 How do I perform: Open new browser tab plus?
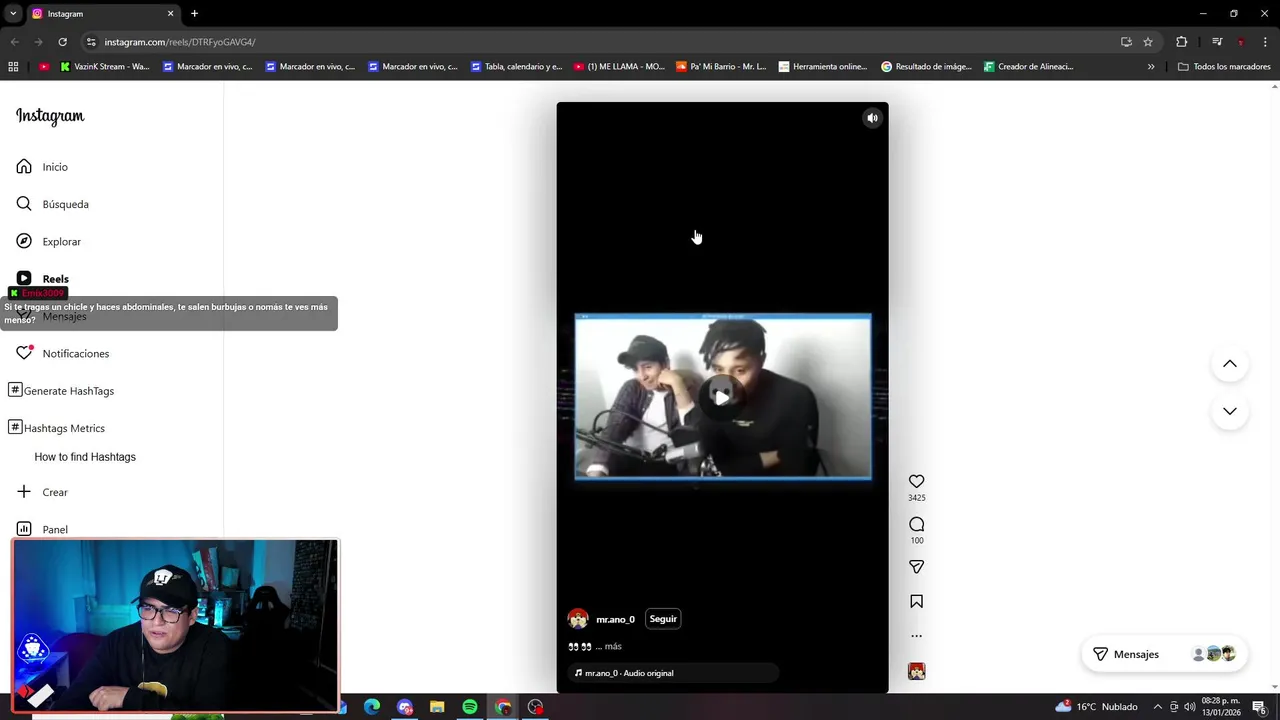[194, 14]
